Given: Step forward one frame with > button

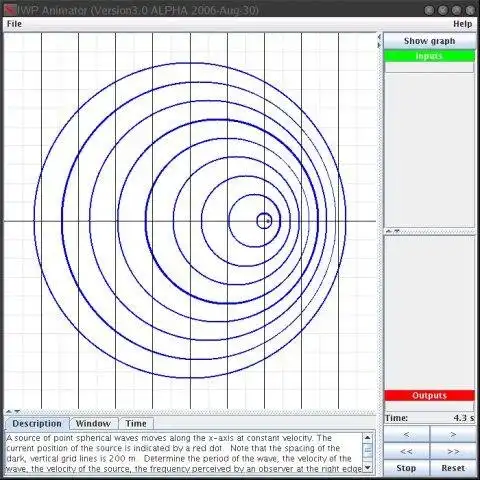Looking at the screenshot, I should pos(453,435).
